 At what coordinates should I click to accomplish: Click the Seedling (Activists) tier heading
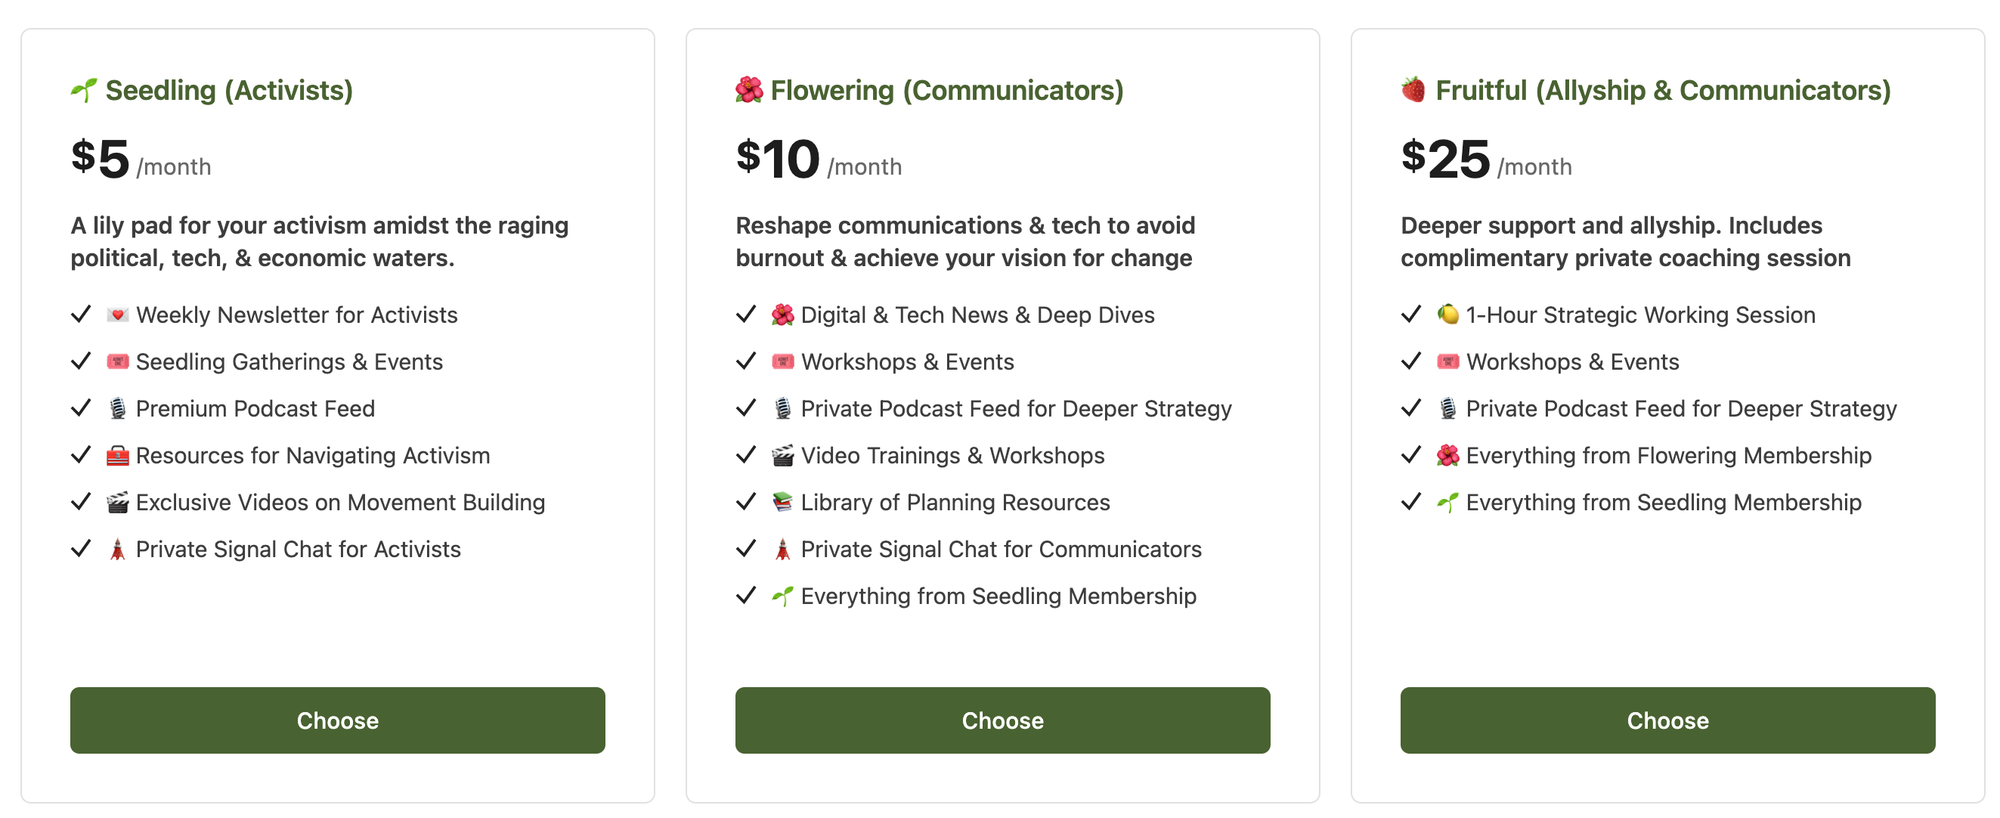tap(212, 90)
